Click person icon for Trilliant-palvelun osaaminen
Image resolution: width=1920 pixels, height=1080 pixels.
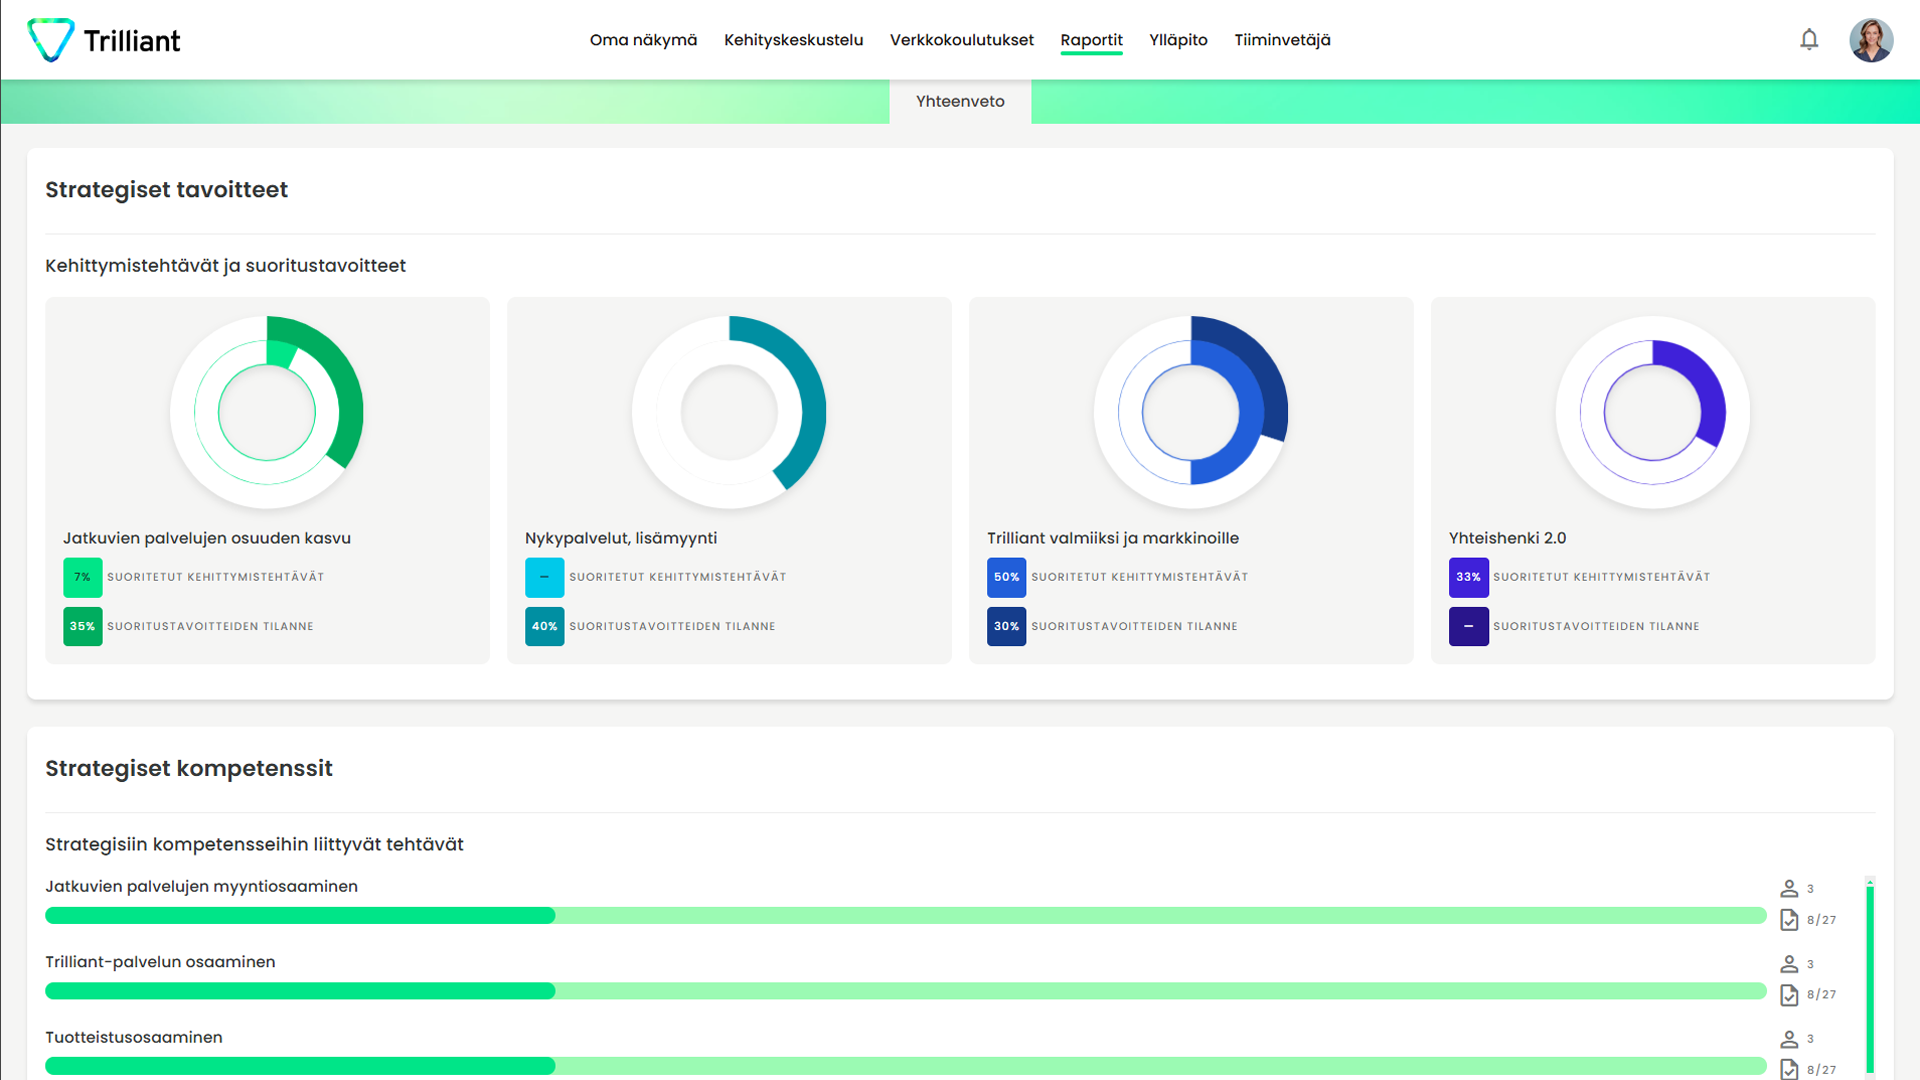(1789, 964)
